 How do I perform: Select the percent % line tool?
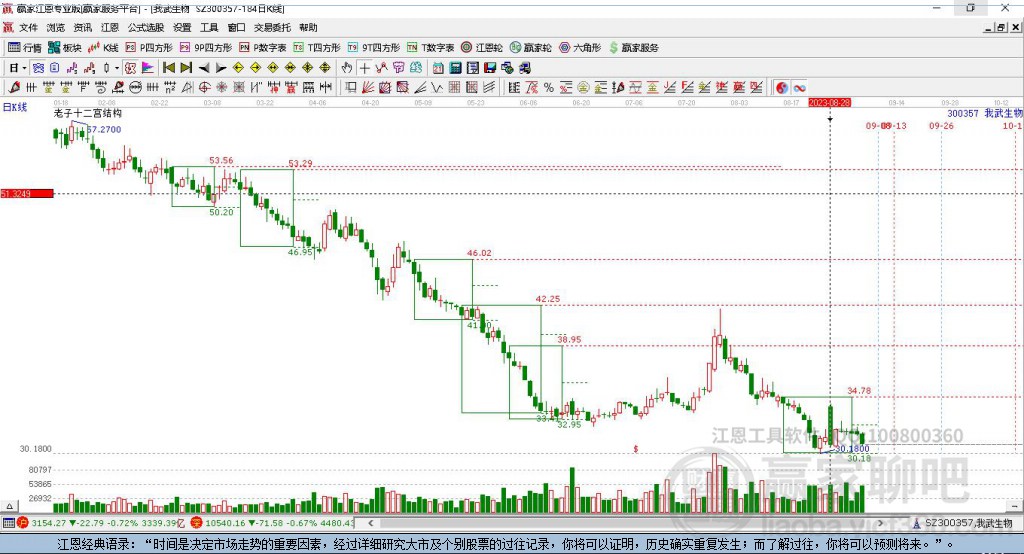(x=549, y=88)
